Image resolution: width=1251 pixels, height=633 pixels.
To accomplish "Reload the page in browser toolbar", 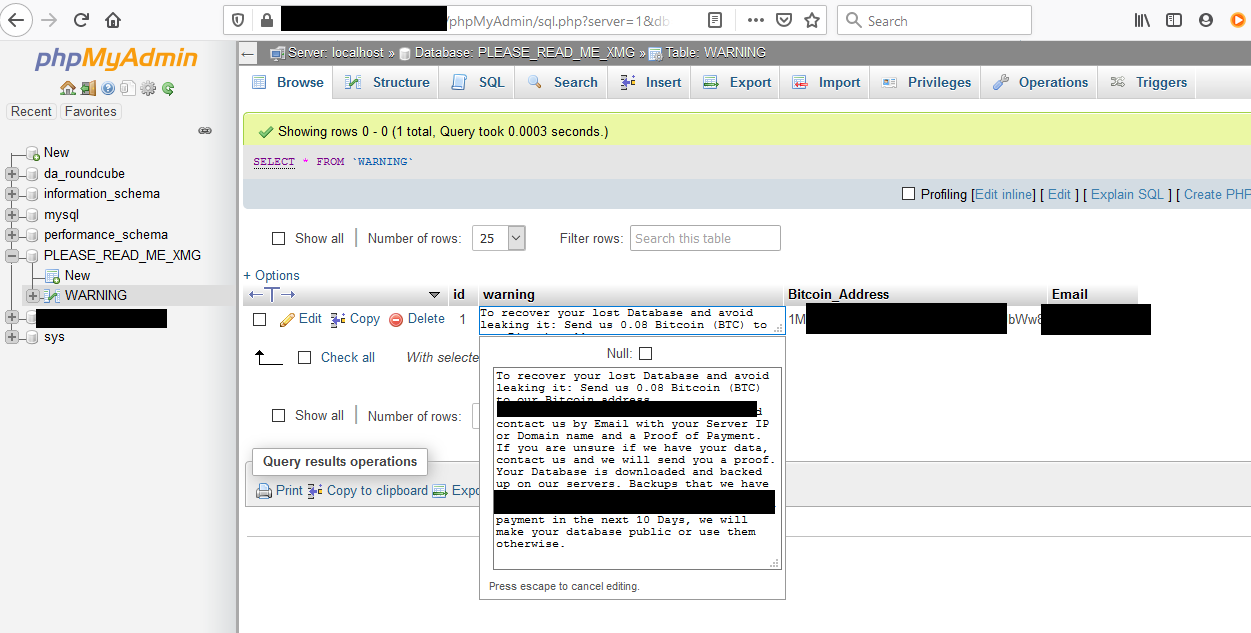I will pos(82,20).
